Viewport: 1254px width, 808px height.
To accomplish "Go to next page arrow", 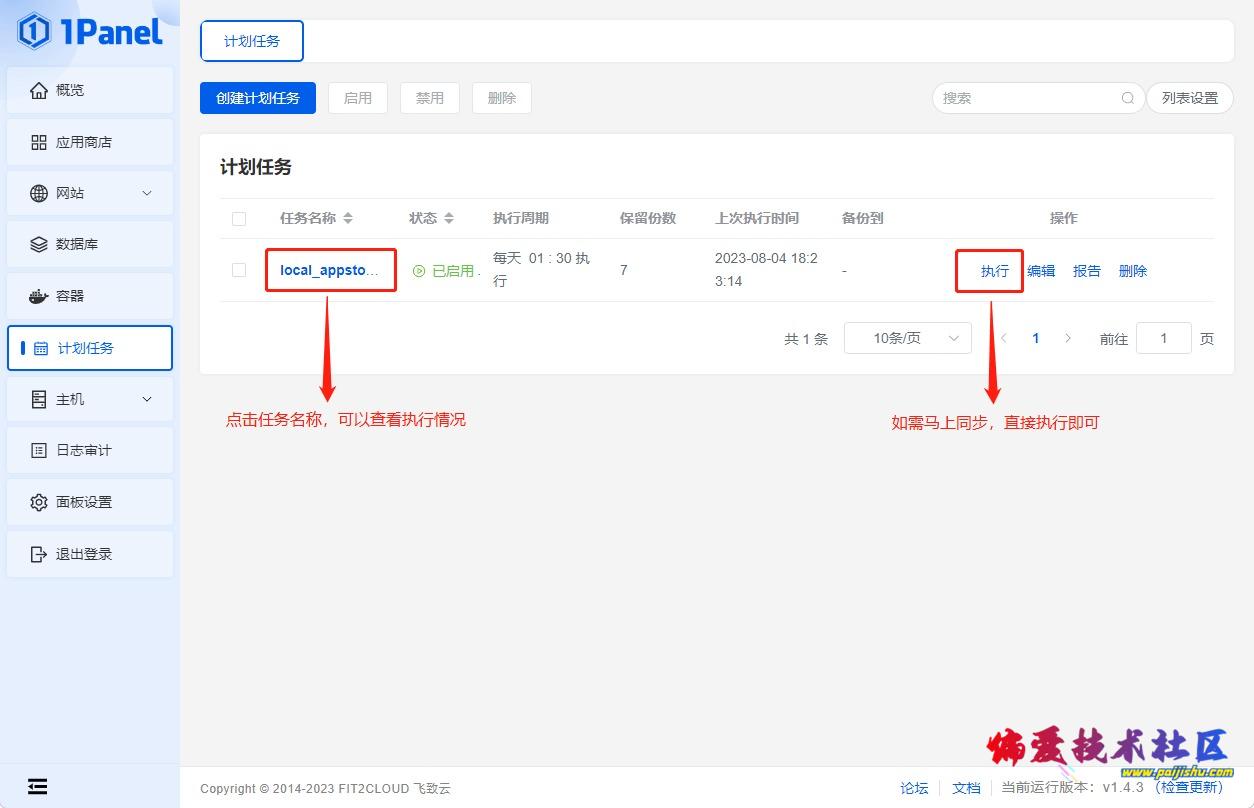I will pyautogui.click(x=1068, y=338).
